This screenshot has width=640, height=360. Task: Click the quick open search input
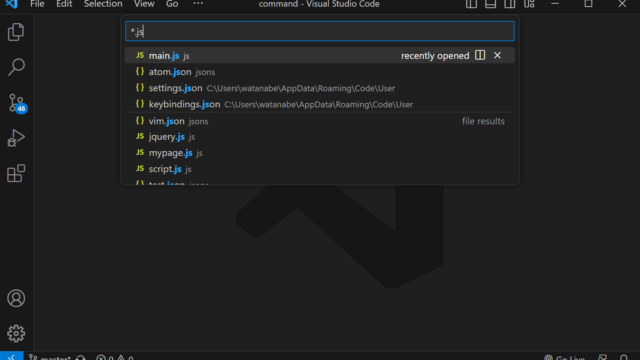point(320,31)
